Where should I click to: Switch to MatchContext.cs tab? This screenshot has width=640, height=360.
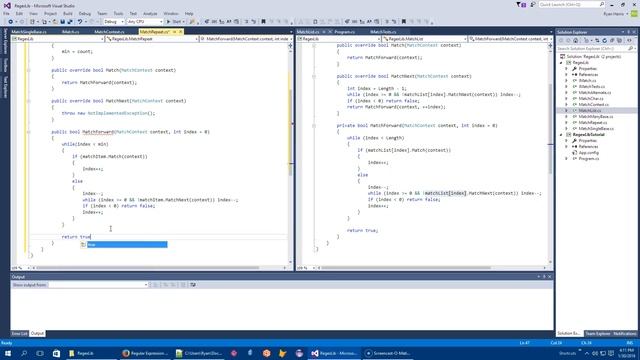(109, 32)
